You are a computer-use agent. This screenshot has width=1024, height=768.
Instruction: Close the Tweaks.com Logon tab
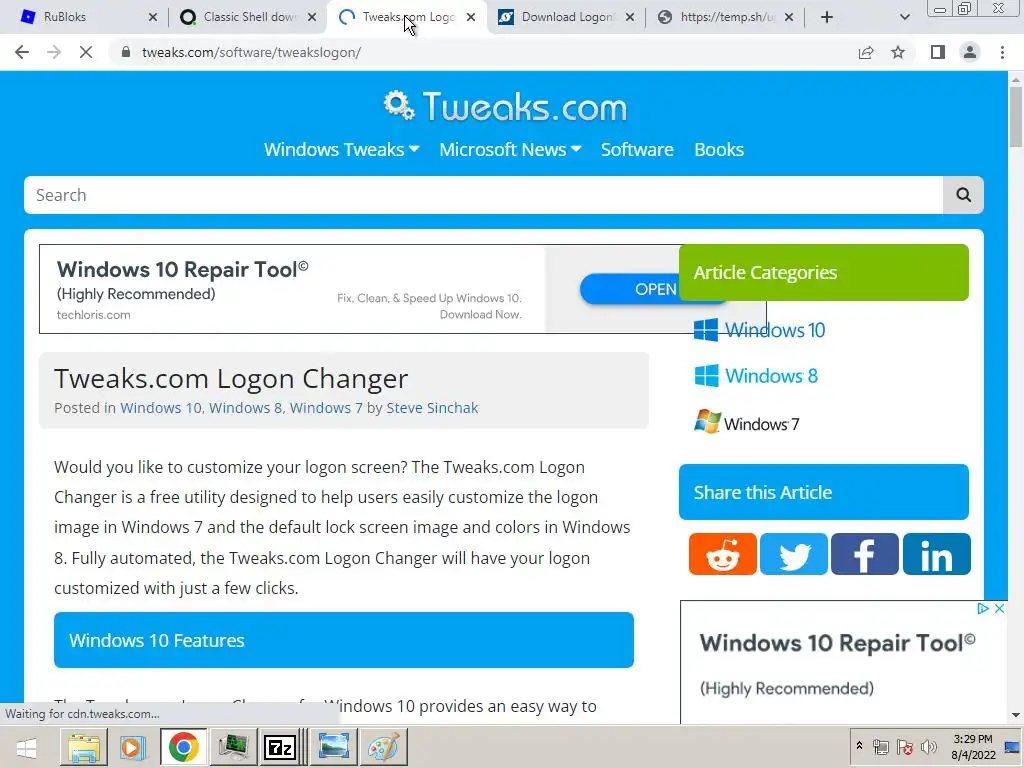(471, 17)
